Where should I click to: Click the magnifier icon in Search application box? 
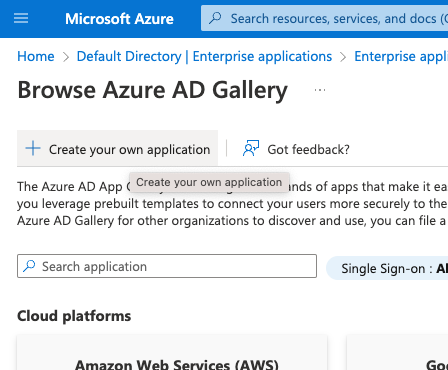(x=29, y=266)
